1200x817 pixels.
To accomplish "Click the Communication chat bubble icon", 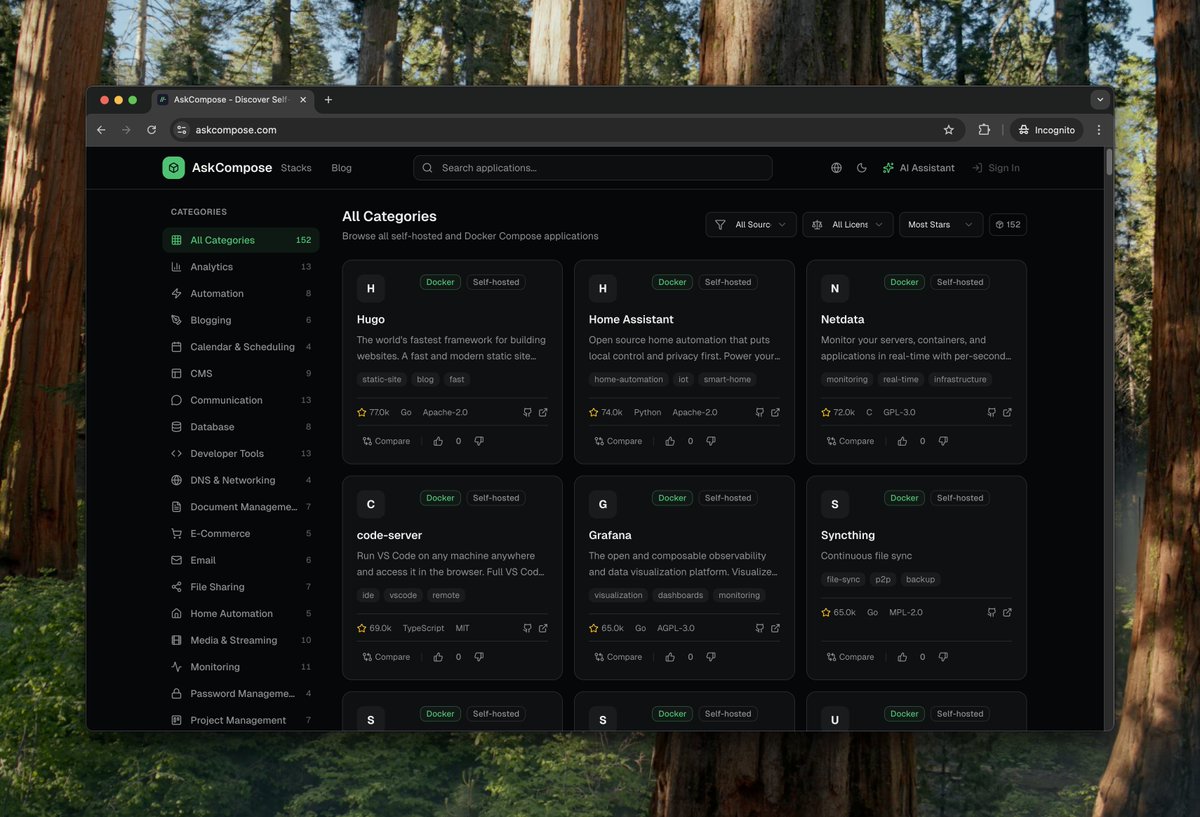I will (x=177, y=400).
